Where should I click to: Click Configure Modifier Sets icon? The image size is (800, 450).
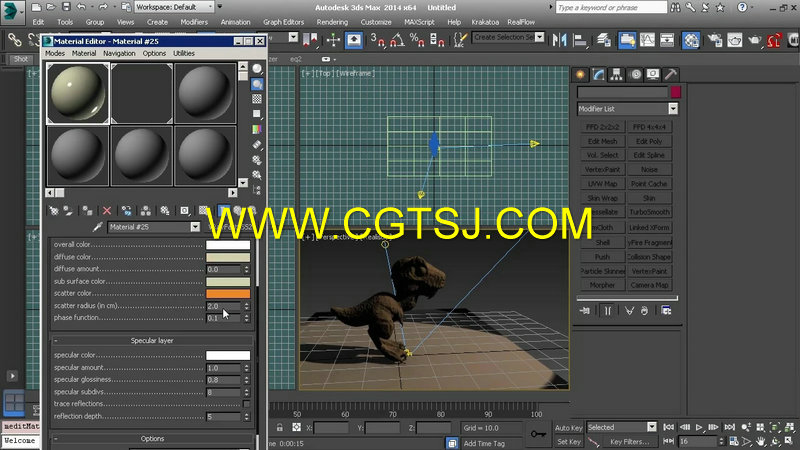tap(666, 310)
